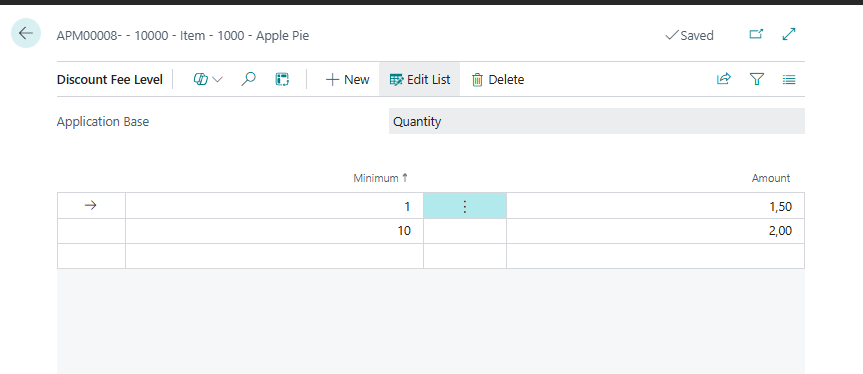Select the Minimum cell with value 10
The width and height of the screenshot is (863, 374).
(274, 231)
